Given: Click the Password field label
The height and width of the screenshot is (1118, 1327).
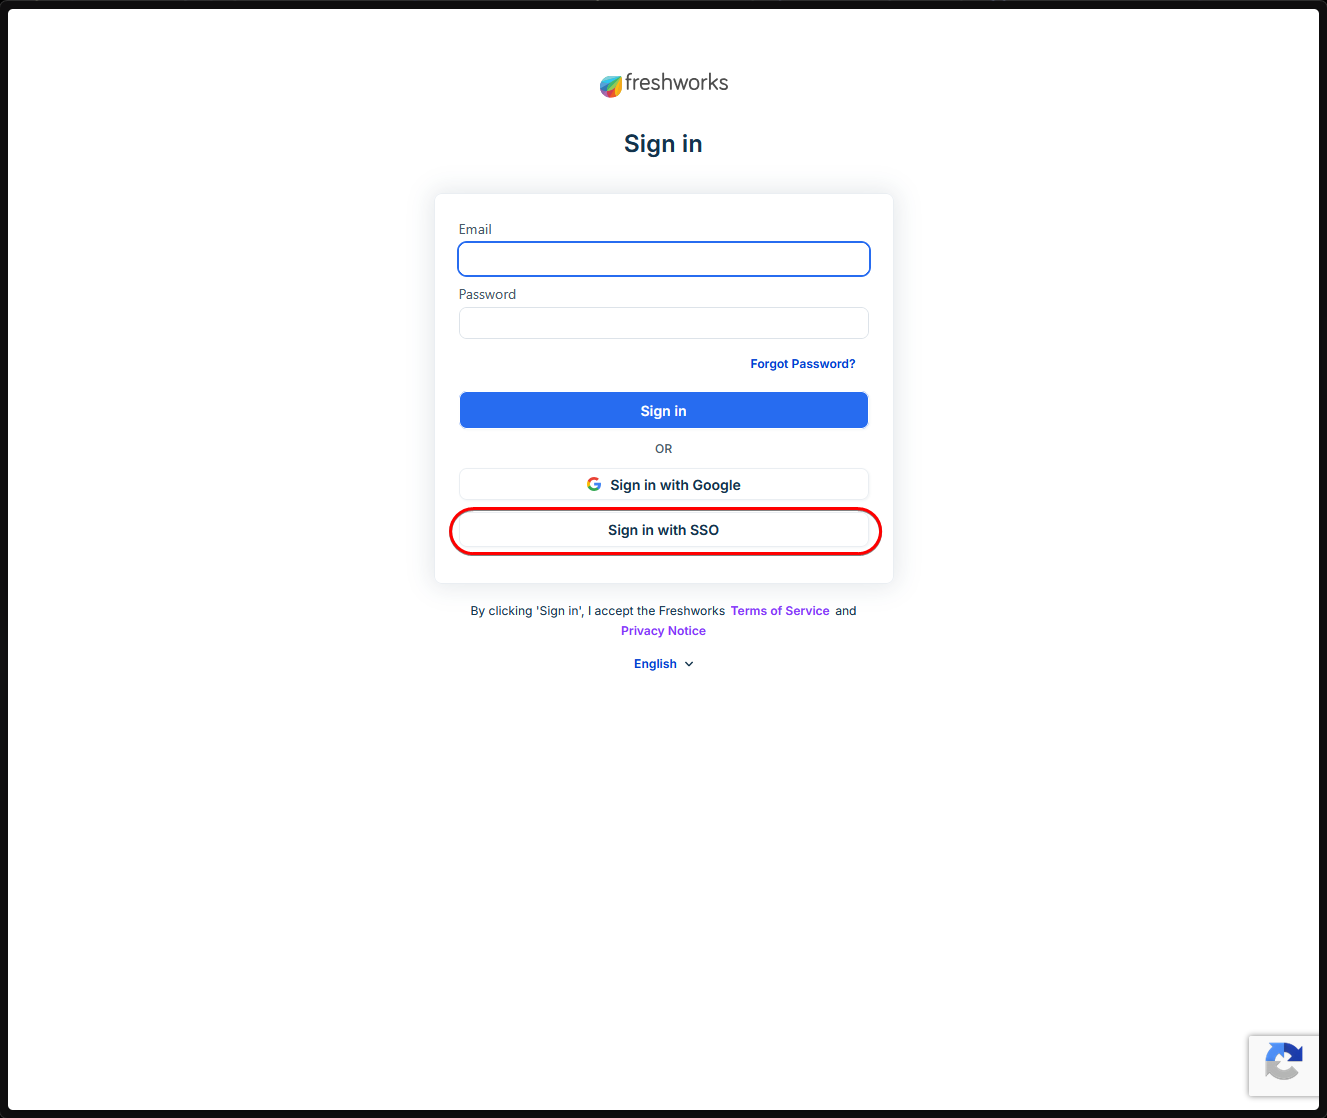Looking at the screenshot, I should point(487,294).
